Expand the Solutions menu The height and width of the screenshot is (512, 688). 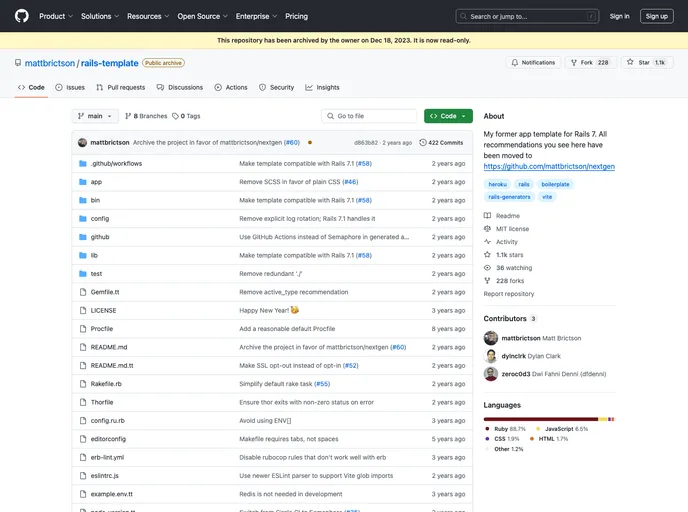click(100, 16)
